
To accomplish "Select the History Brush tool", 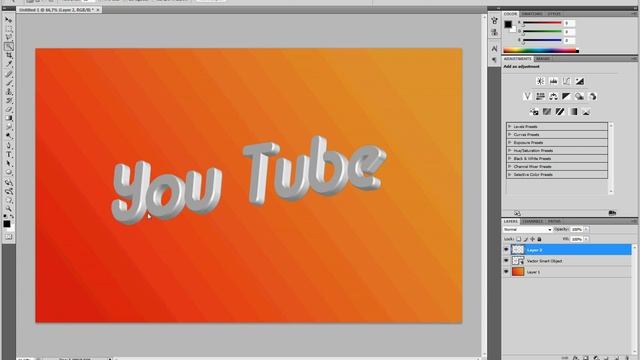I will click(x=9, y=101).
